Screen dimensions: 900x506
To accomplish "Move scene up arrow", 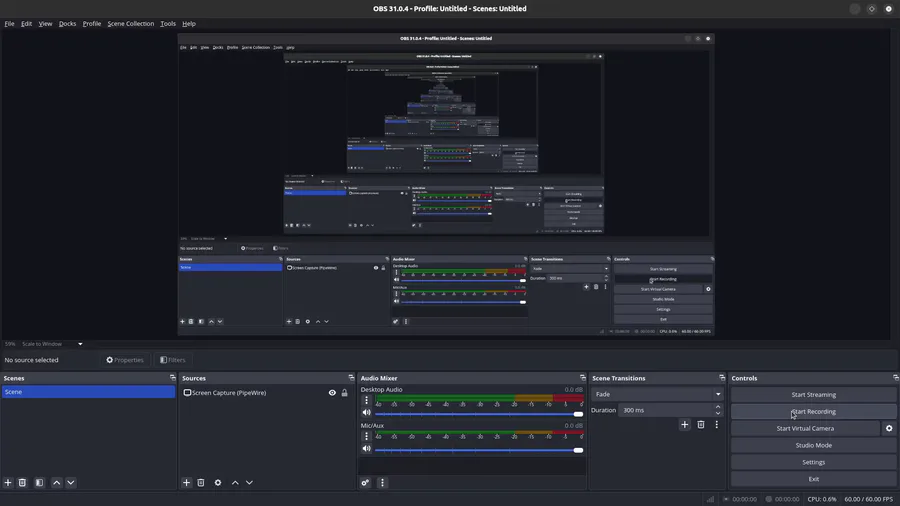I will click(56, 482).
